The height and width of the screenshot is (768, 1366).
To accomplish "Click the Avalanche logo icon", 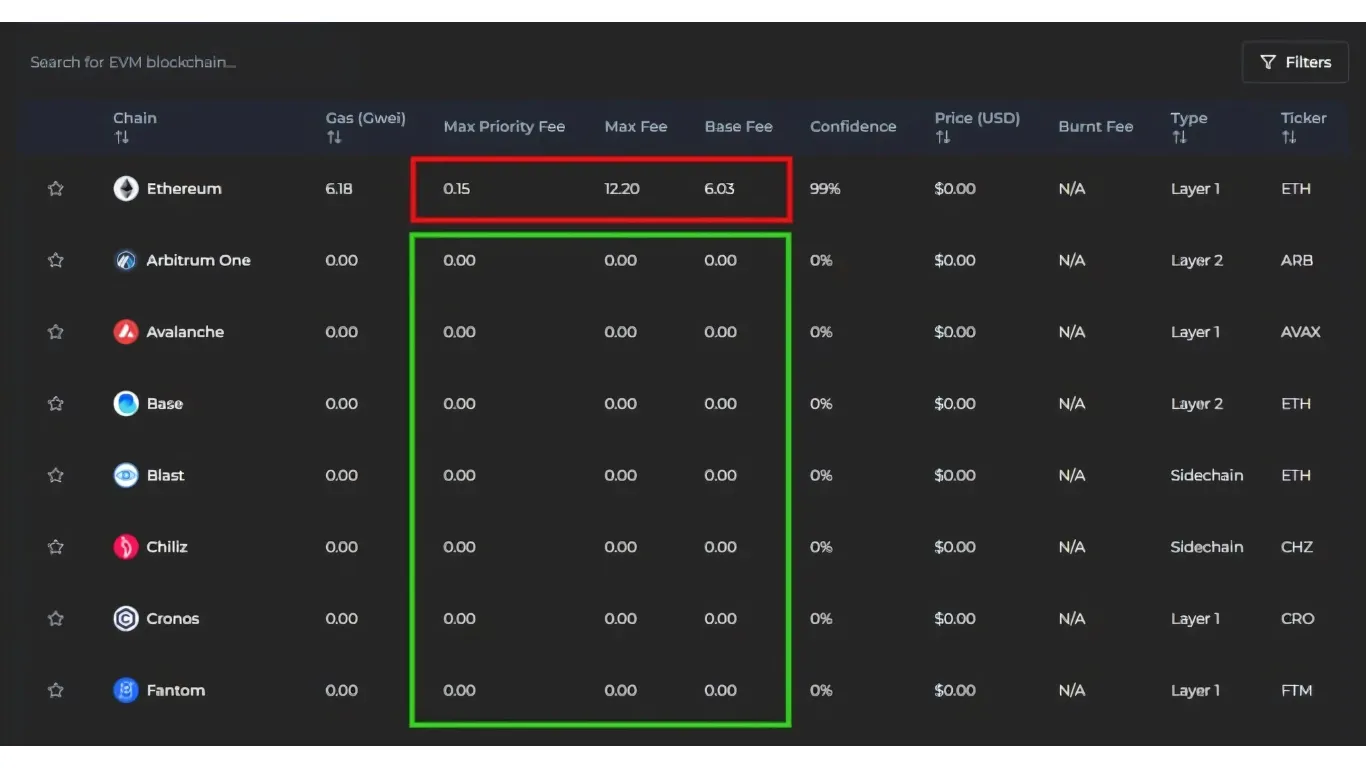I will click(x=126, y=332).
